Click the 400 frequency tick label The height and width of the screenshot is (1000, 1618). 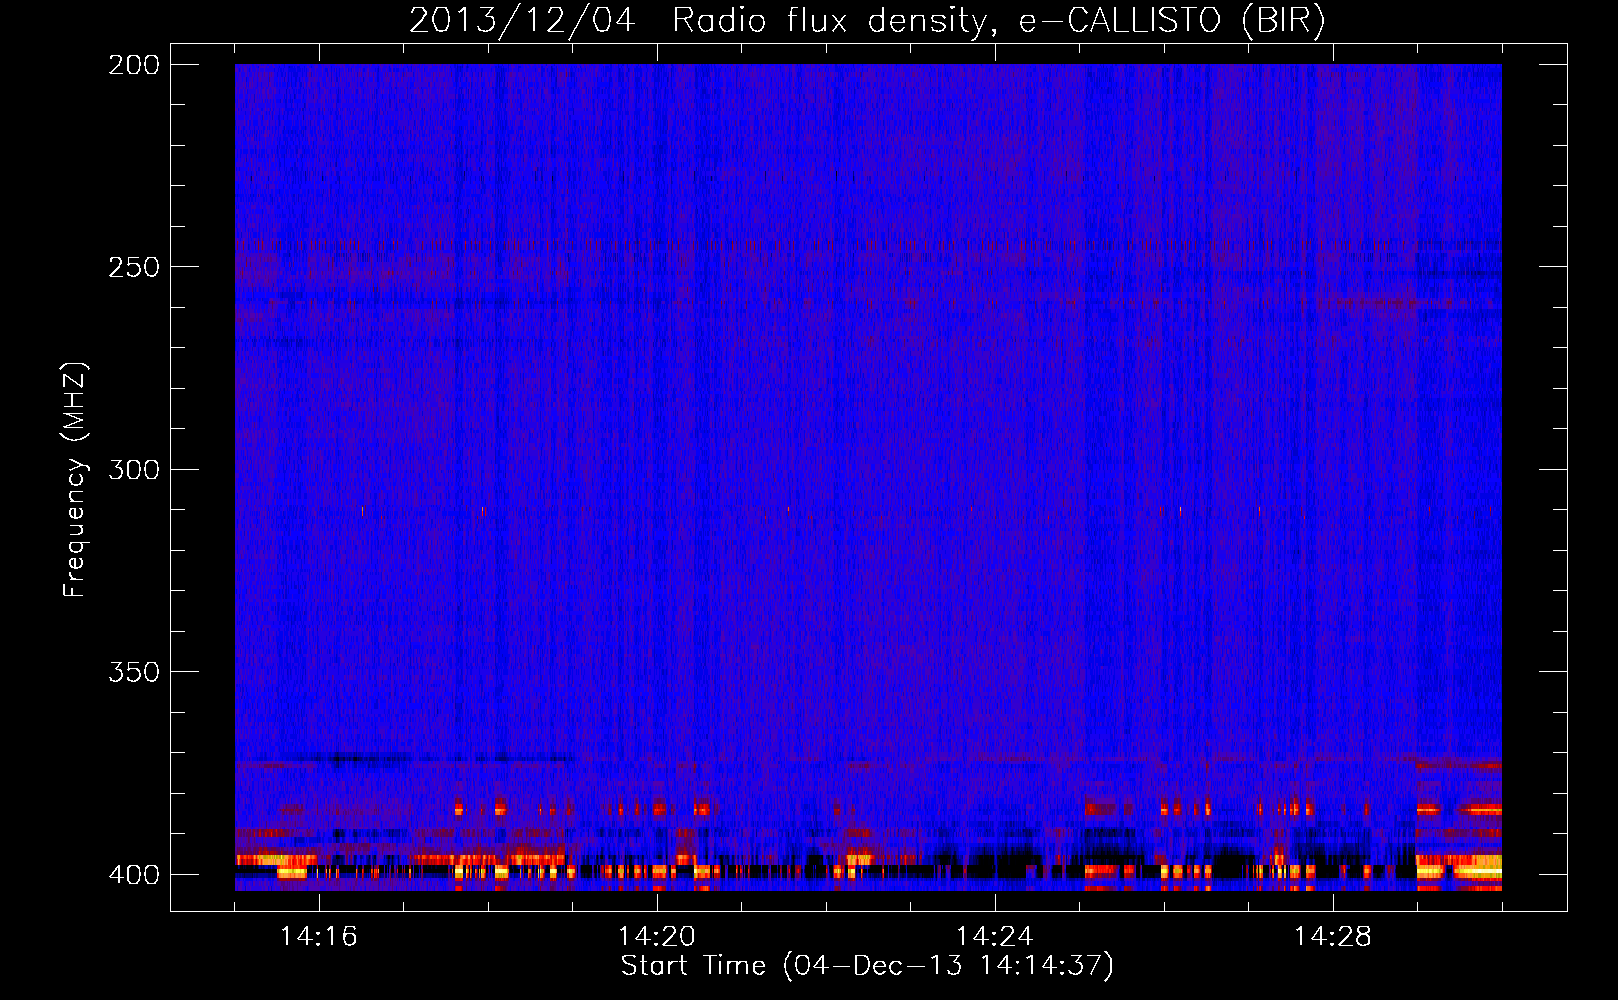tap(134, 875)
